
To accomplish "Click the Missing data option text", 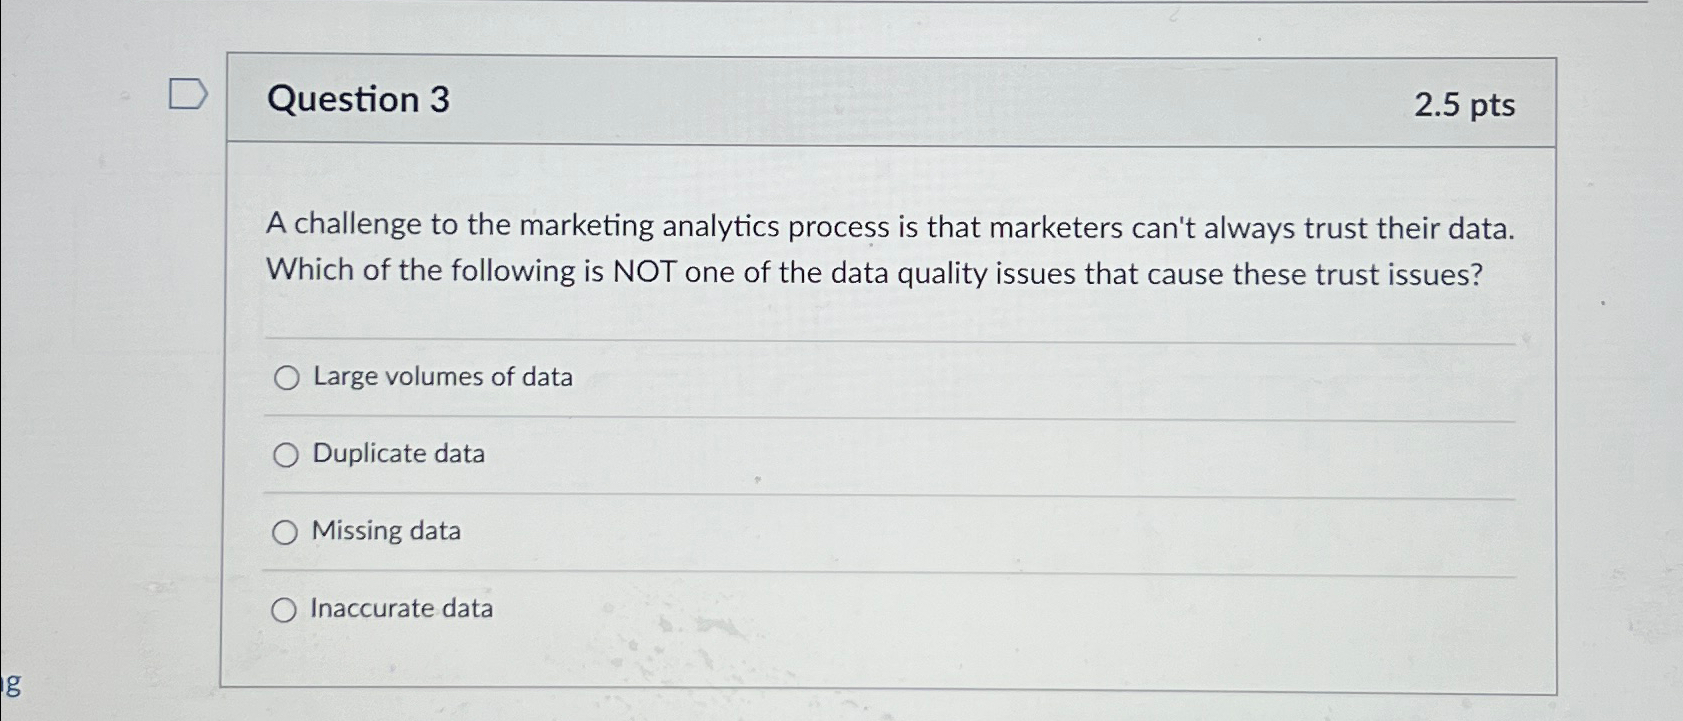I will 385,532.
